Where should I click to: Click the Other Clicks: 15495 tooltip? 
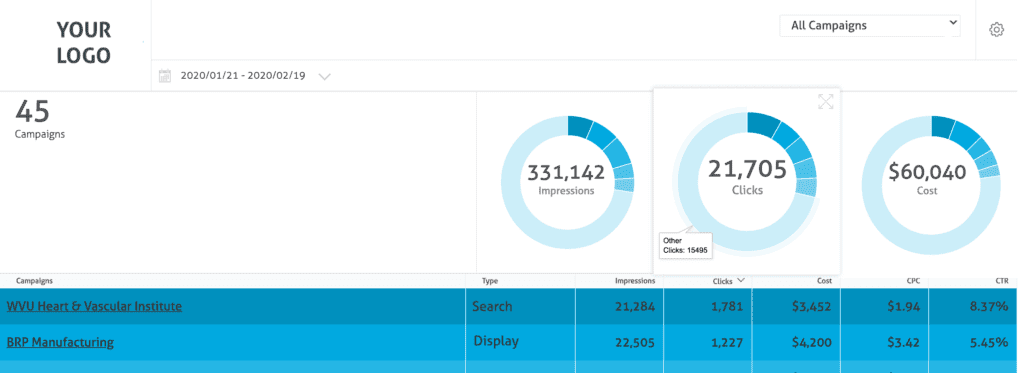tap(686, 245)
